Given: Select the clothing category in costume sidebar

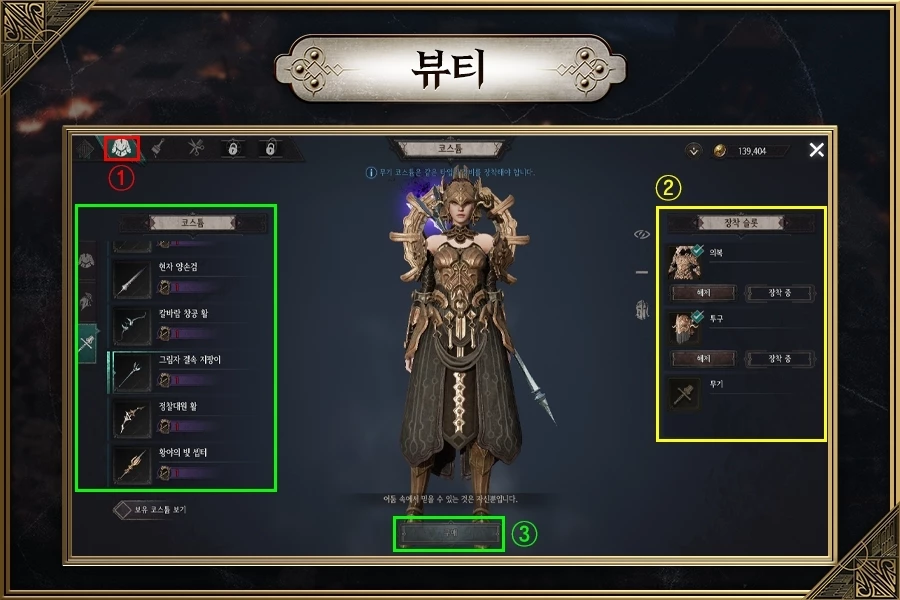Looking at the screenshot, I should click(87, 261).
